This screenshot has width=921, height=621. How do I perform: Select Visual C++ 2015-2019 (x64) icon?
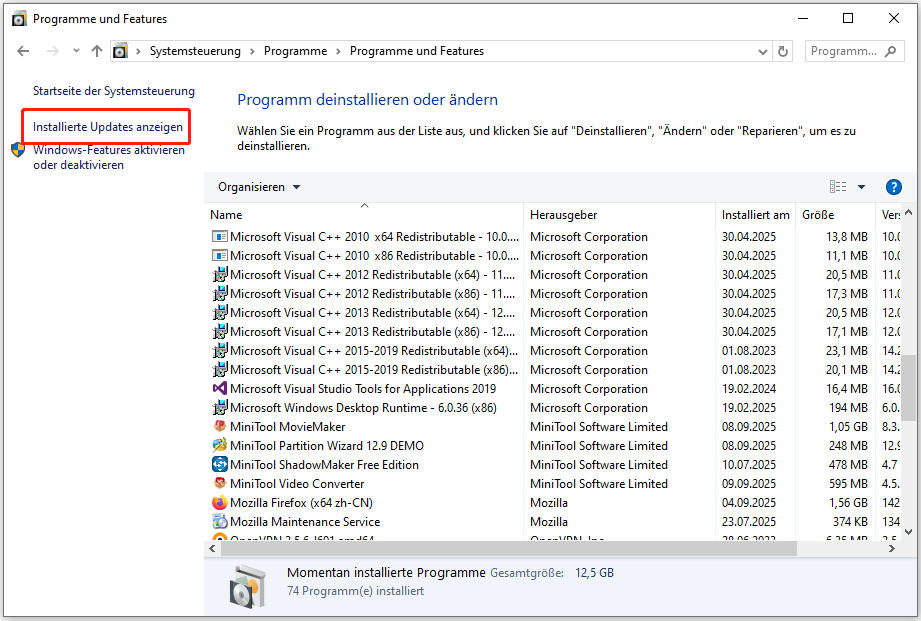point(220,351)
